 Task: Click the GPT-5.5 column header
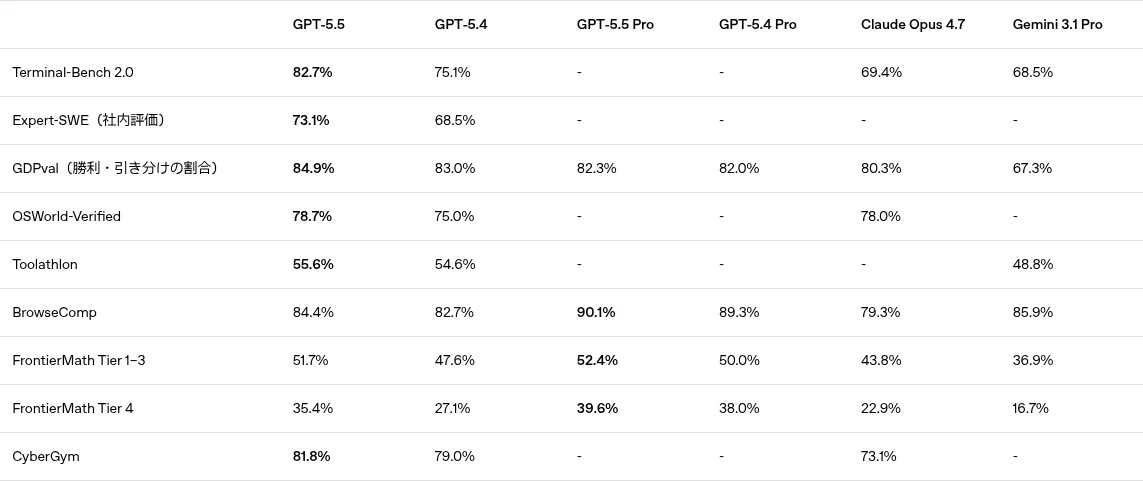click(319, 24)
